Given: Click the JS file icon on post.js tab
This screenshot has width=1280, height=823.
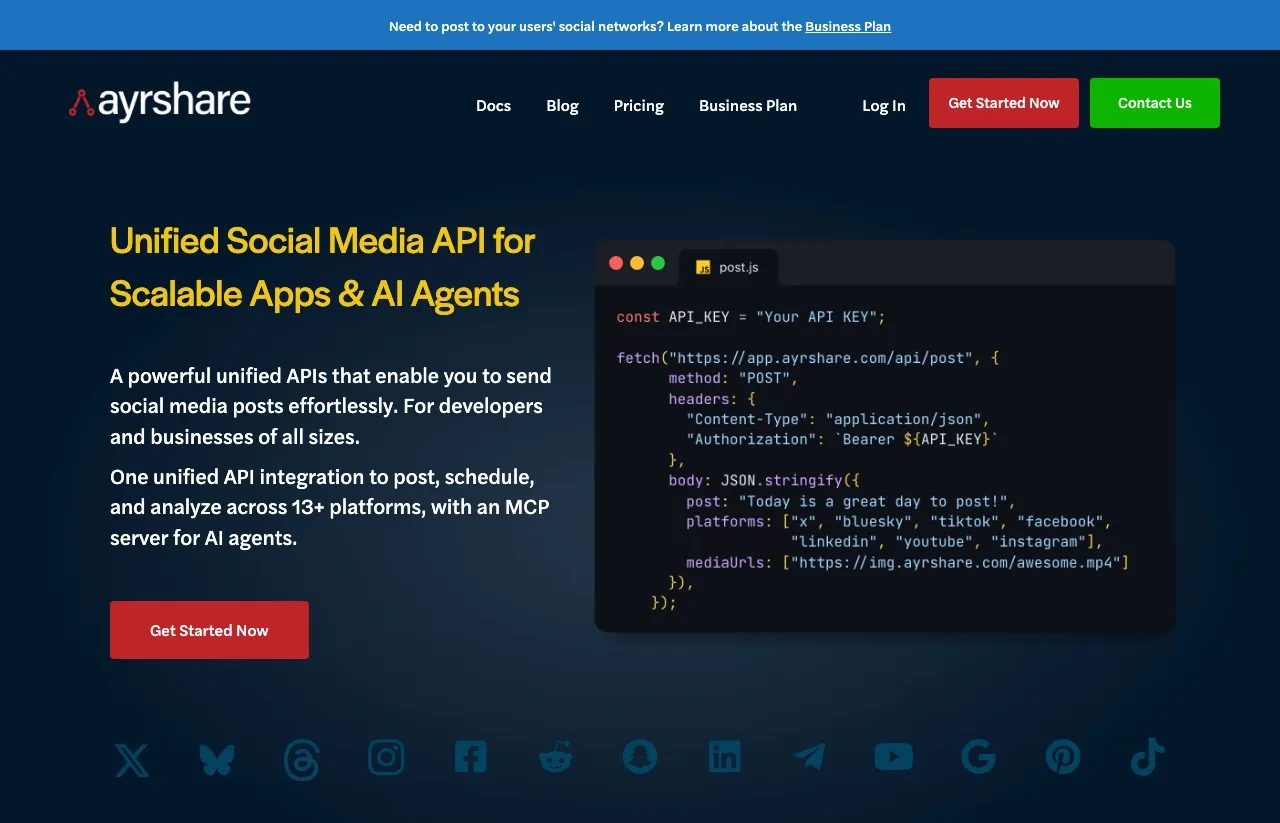Looking at the screenshot, I should (703, 267).
